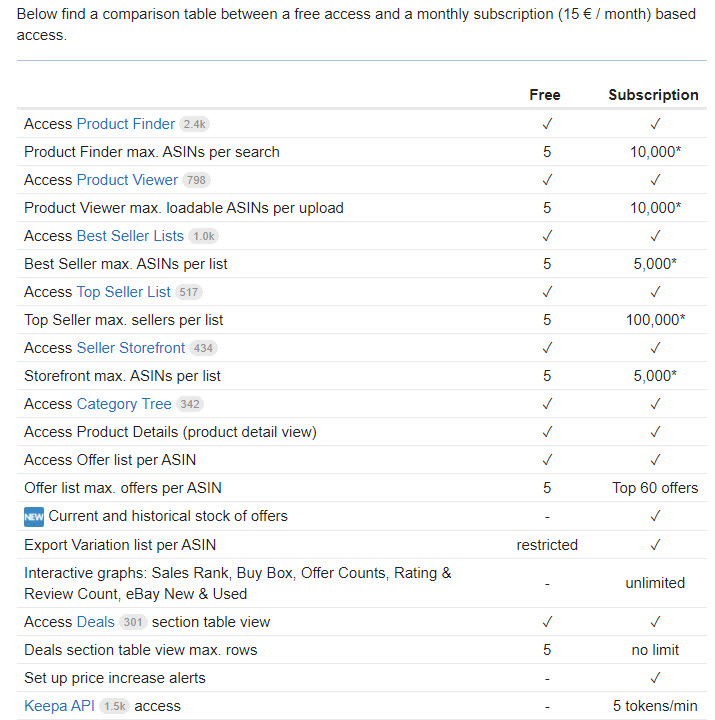Image resolution: width=715 pixels, height=720 pixels.
Task: Click the 1.0k badge beside Best Seller Lists
Action: click(x=203, y=237)
